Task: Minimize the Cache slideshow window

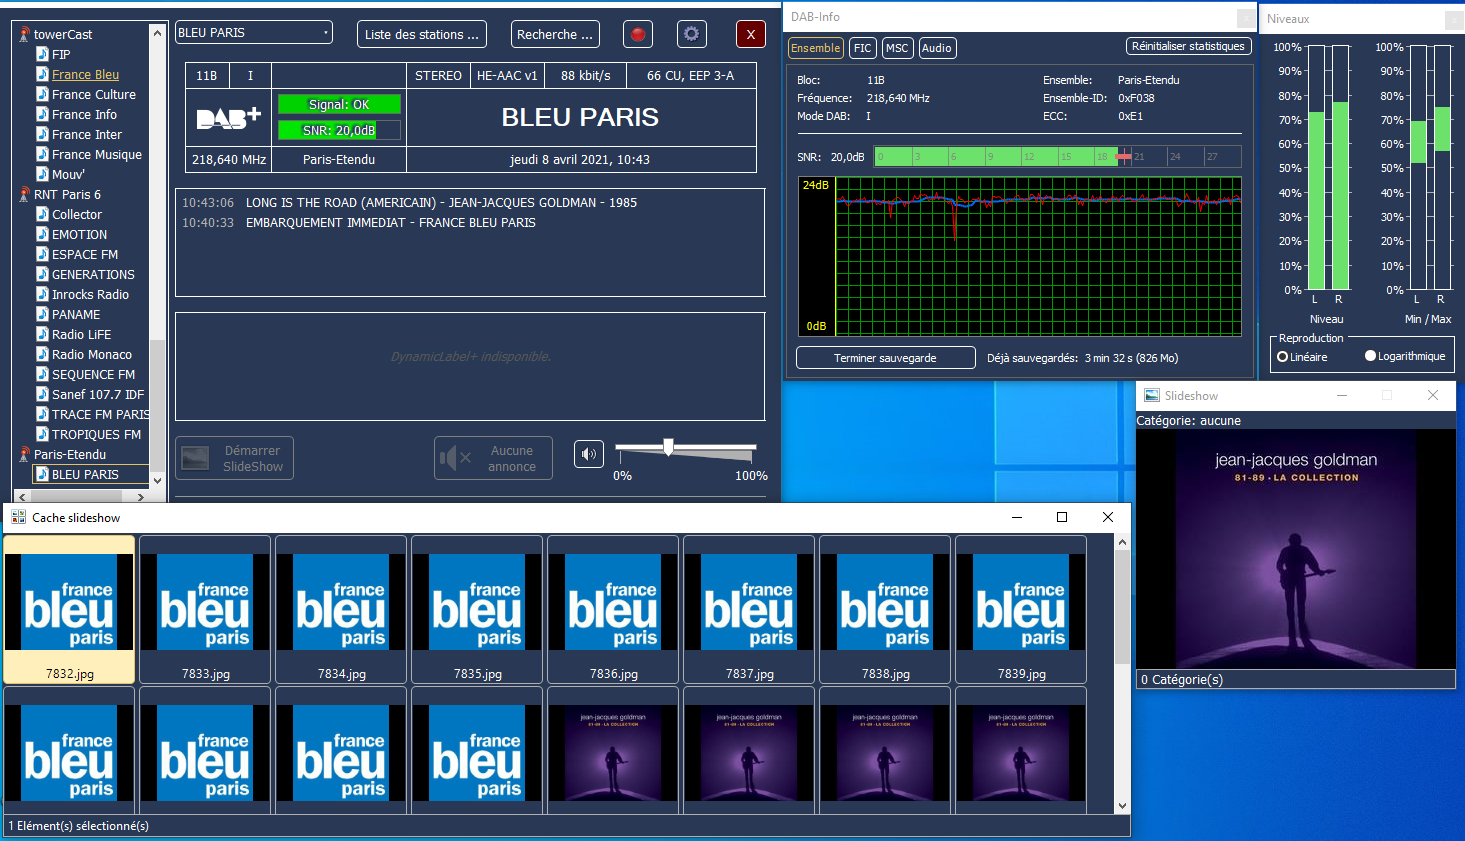Action: tap(1017, 517)
